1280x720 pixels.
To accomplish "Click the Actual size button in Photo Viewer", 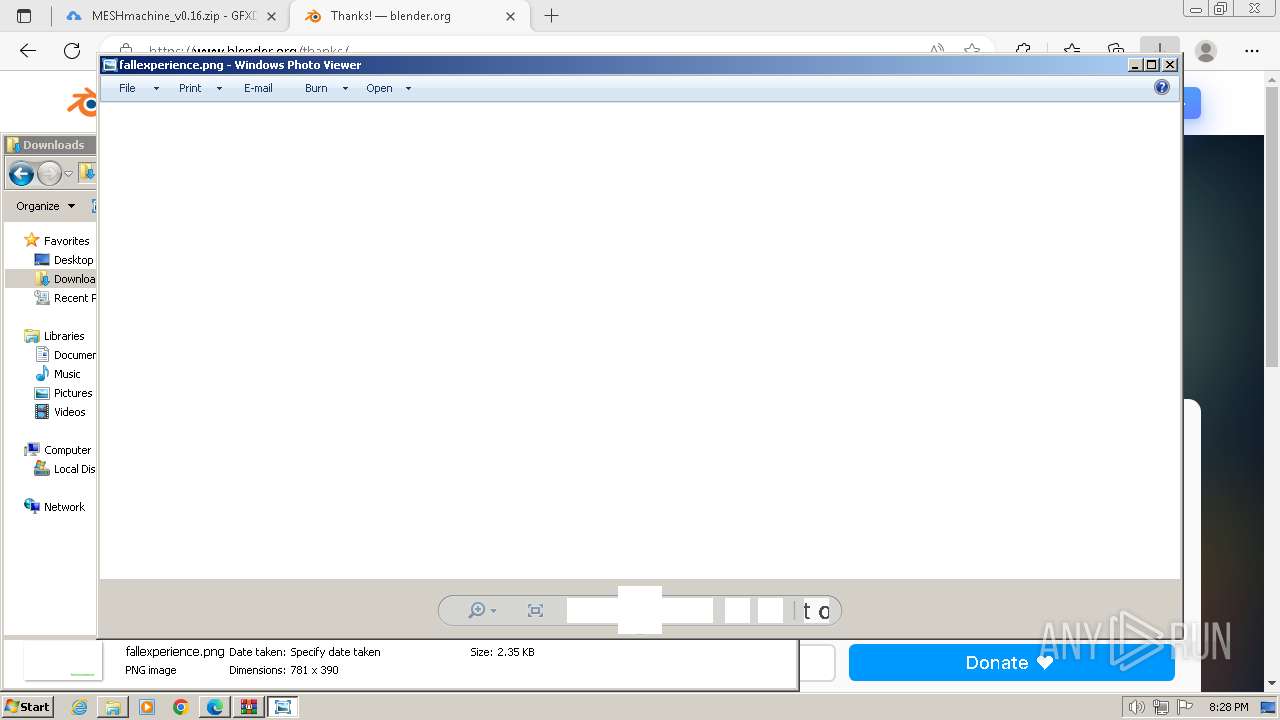I will (x=535, y=610).
